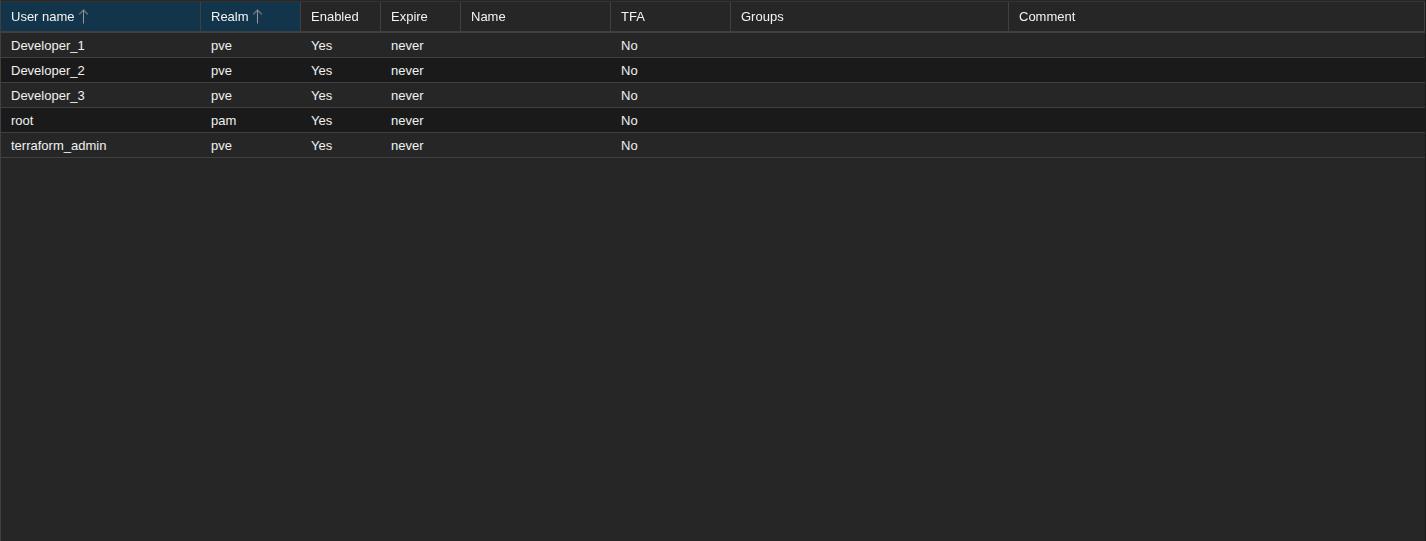Click the Expire value for Developer_2
Image resolution: width=1426 pixels, height=541 pixels.
(x=407, y=71)
